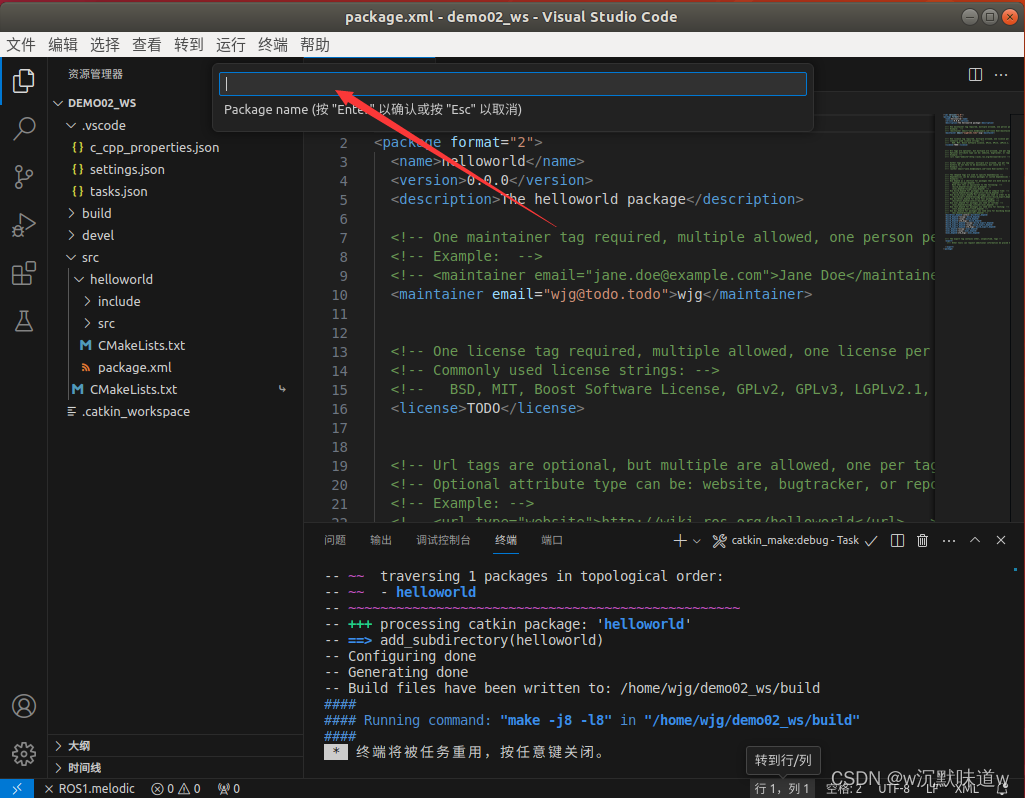Click line number 10 in the gutter
This screenshot has height=798, width=1025.
pyautogui.click(x=340, y=295)
